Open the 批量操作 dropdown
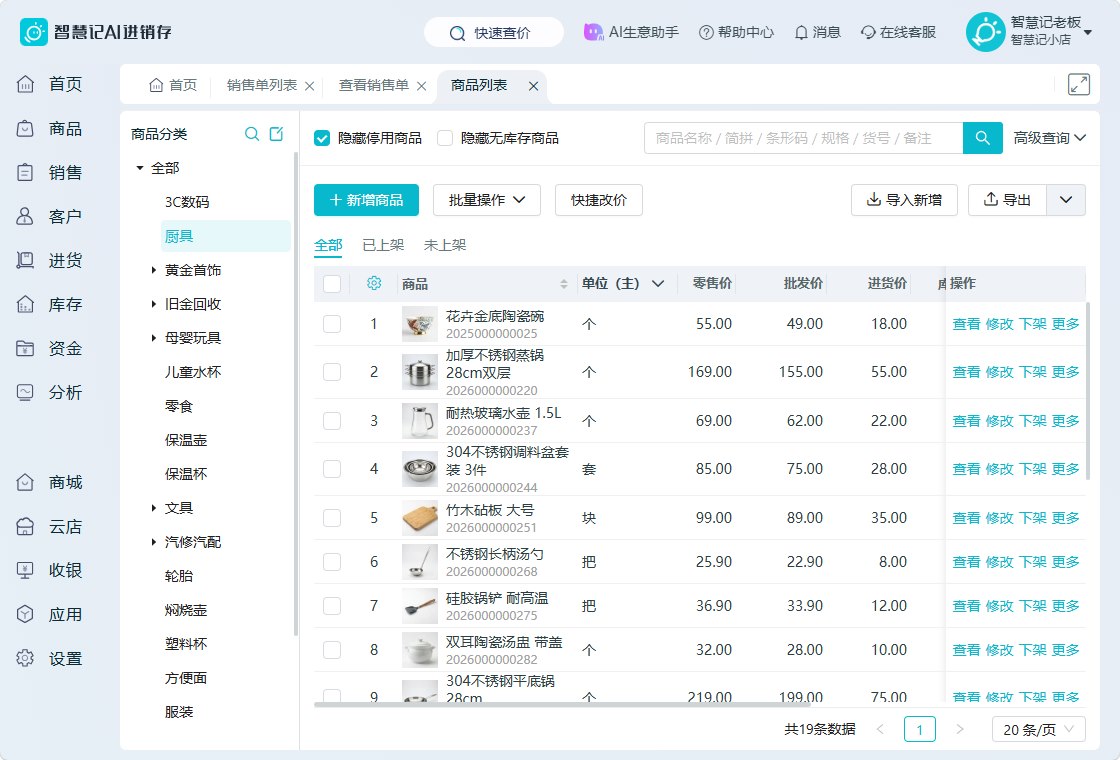The width and height of the screenshot is (1120, 760). [x=486, y=200]
